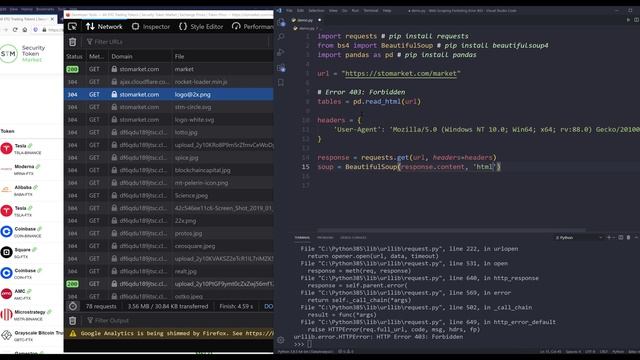Open the Square token on the webpage

pos(22,250)
